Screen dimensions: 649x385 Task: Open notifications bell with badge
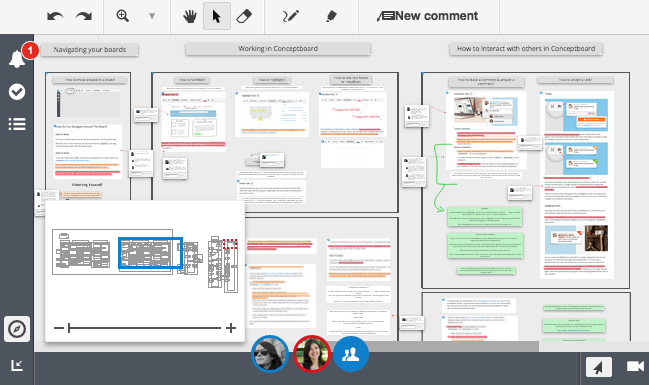(17, 58)
